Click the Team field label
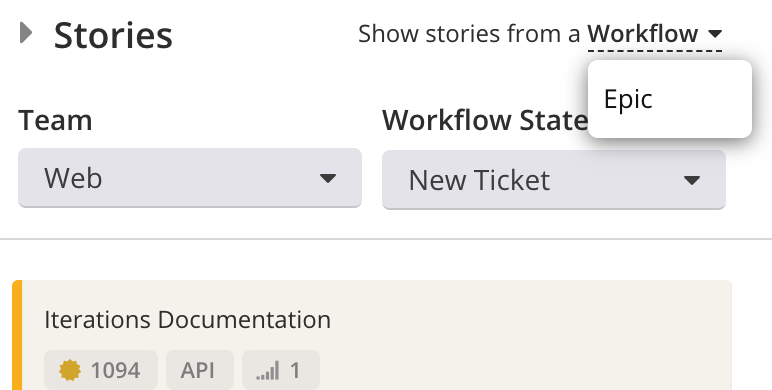Viewport: 772px width, 390px height. point(55,120)
